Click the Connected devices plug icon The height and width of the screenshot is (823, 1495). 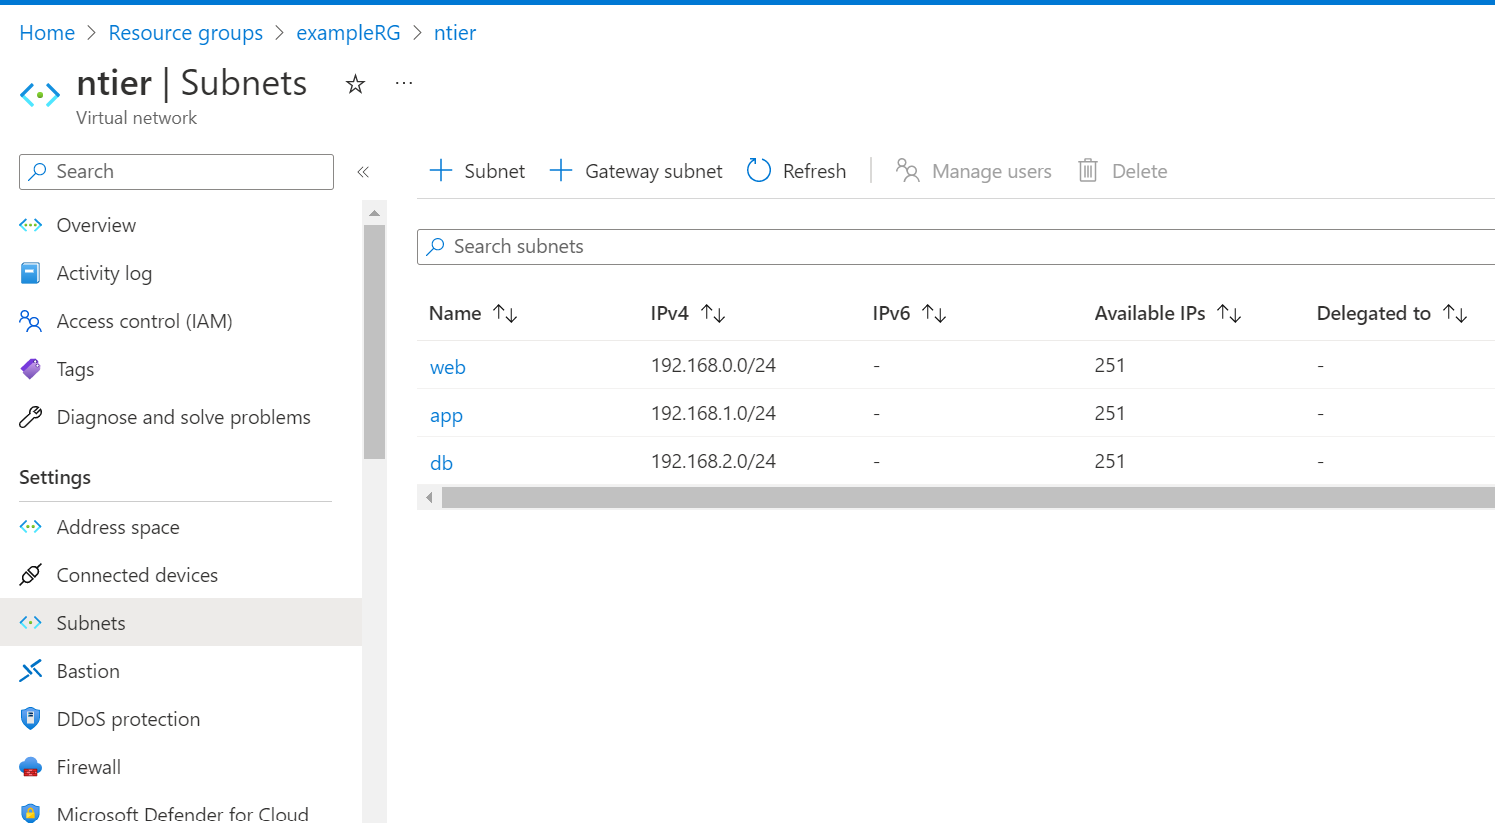[x=31, y=575]
